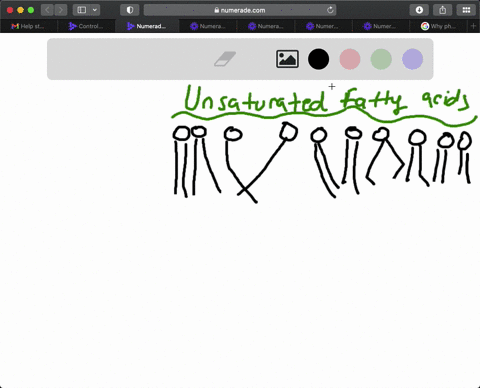Enter full screen with green button
Screen dimensions: 480x388
(x=31, y=10)
